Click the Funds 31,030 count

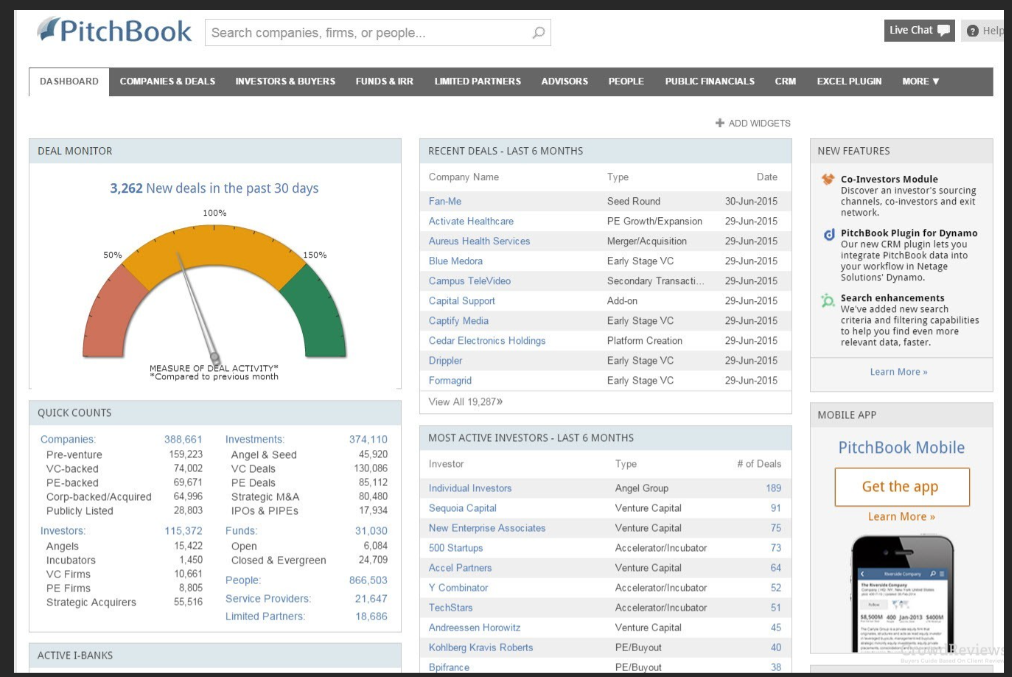click(x=371, y=530)
